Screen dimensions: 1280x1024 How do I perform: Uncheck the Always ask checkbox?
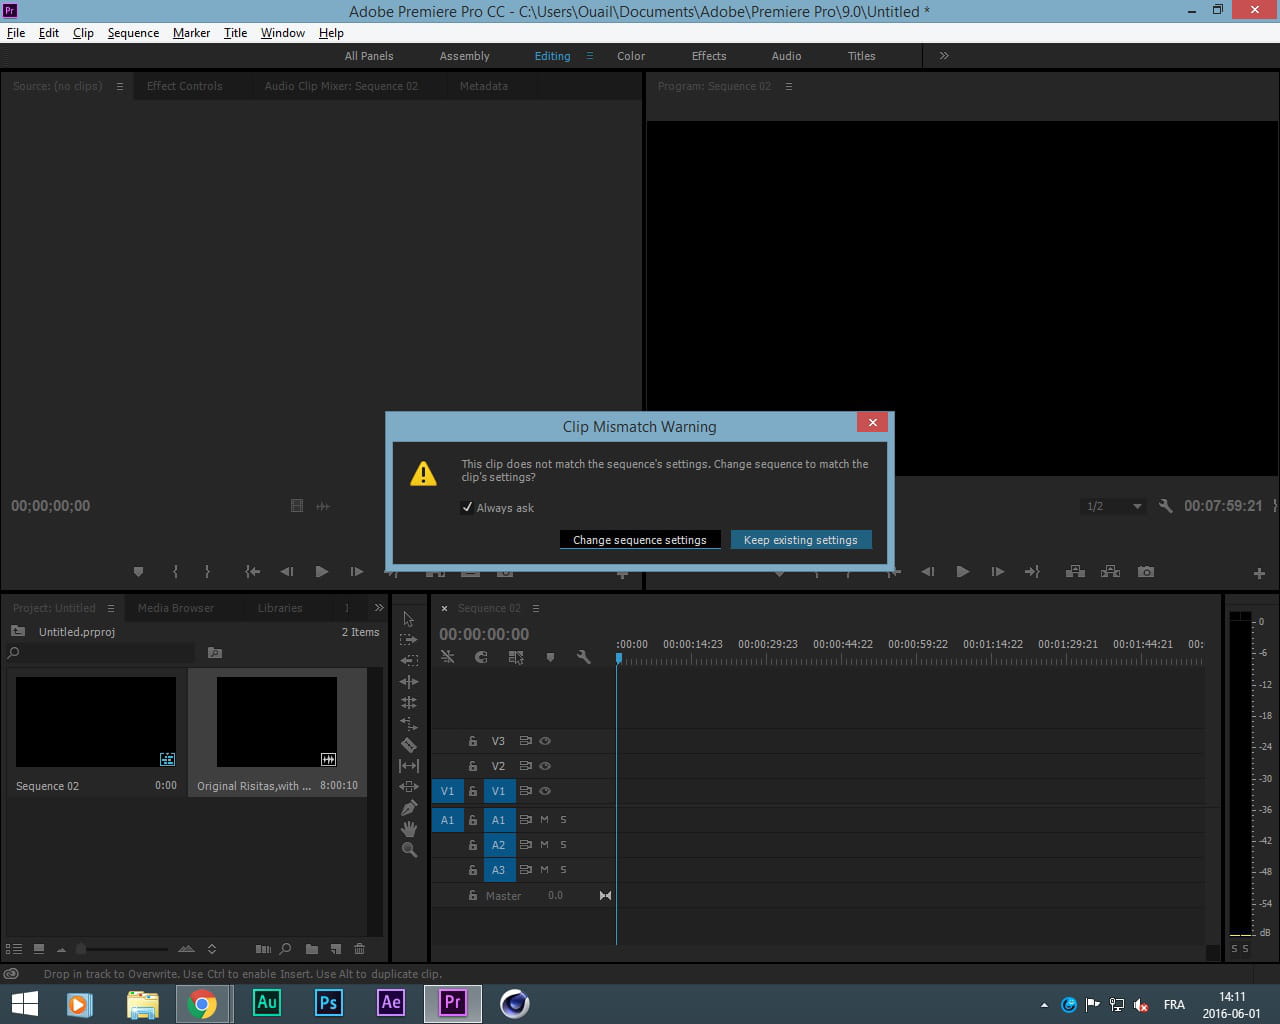(467, 507)
